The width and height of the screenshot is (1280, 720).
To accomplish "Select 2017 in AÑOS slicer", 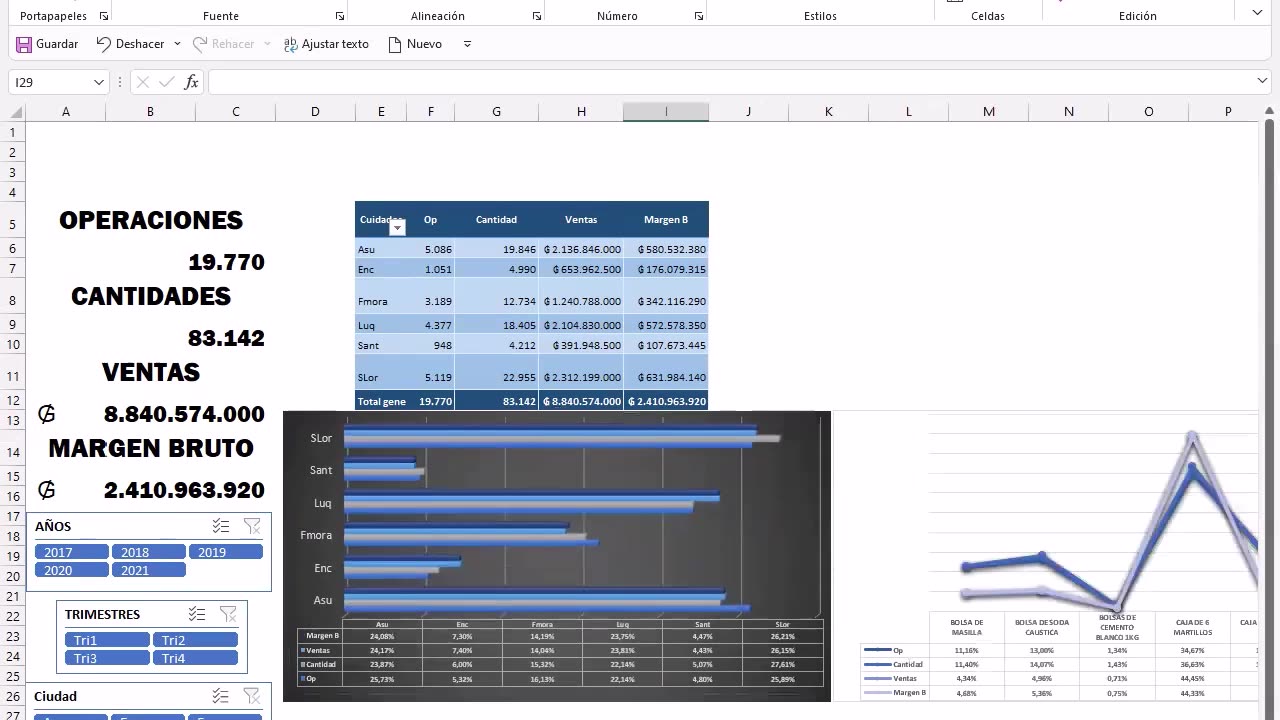I will (x=72, y=552).
